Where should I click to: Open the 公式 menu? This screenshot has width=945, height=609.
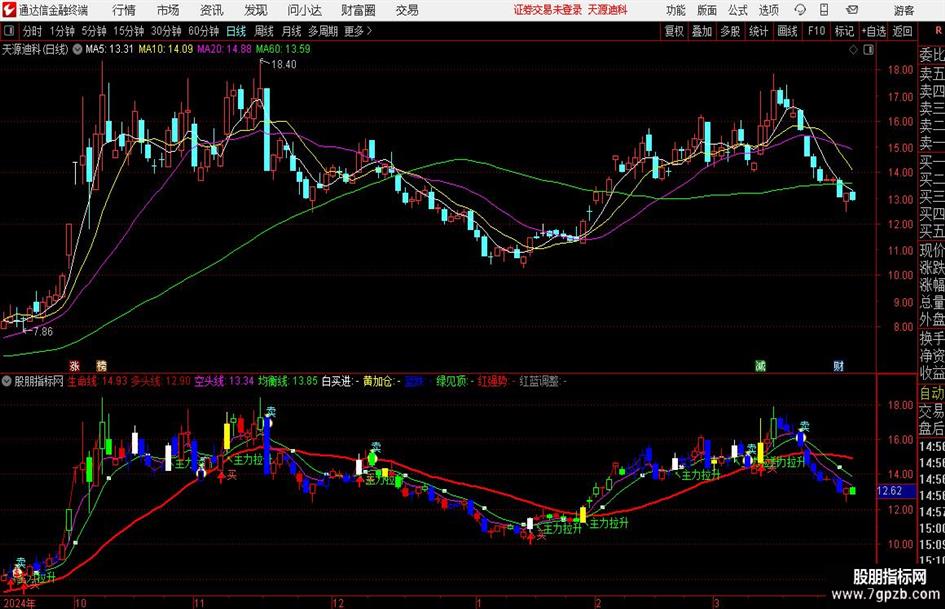tap(737, 10)
